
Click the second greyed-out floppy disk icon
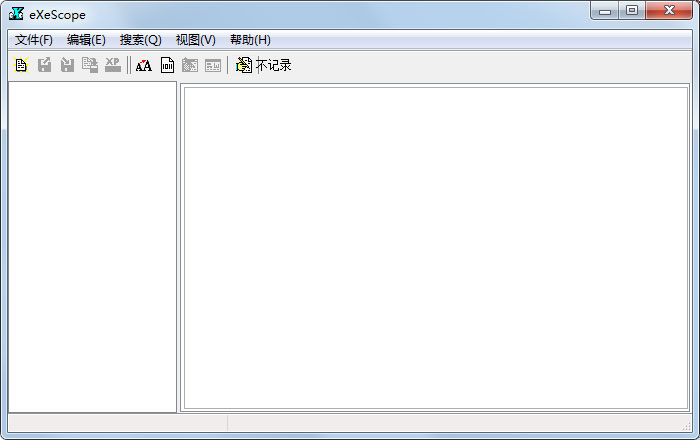pos(67,65)
